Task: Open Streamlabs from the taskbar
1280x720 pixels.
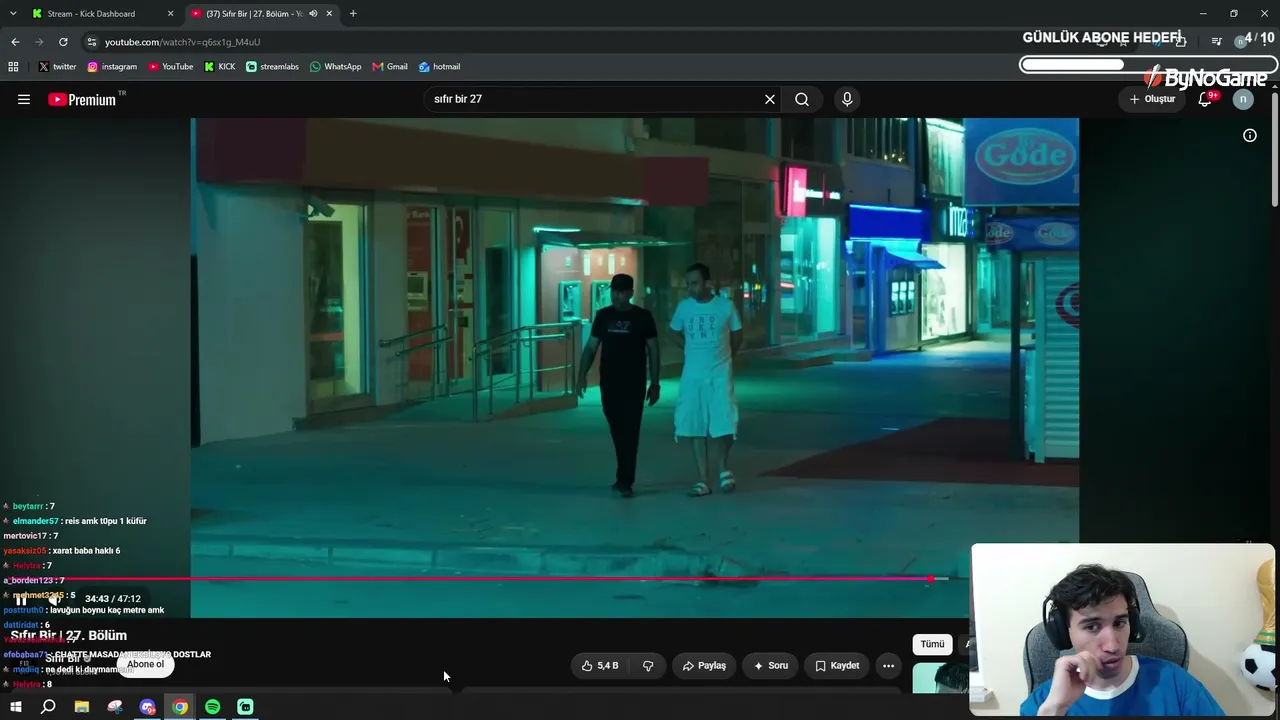Action: click(x=245, y=707)
